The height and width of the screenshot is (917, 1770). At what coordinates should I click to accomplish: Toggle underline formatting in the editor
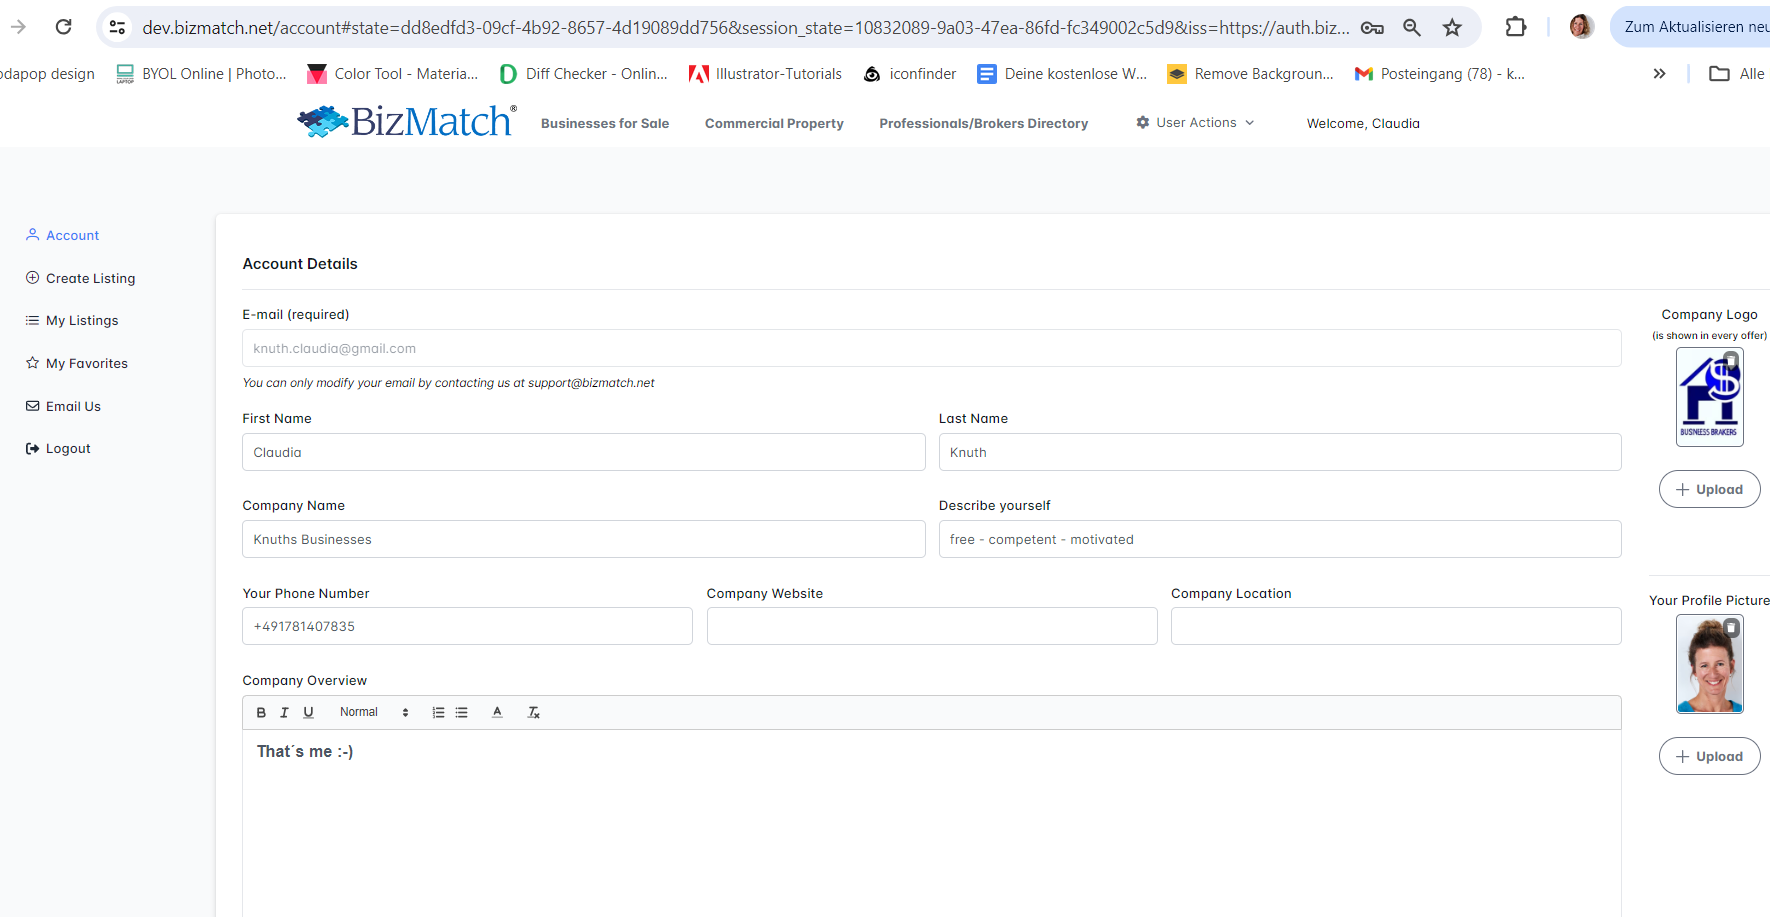click(x=308, y=713)
